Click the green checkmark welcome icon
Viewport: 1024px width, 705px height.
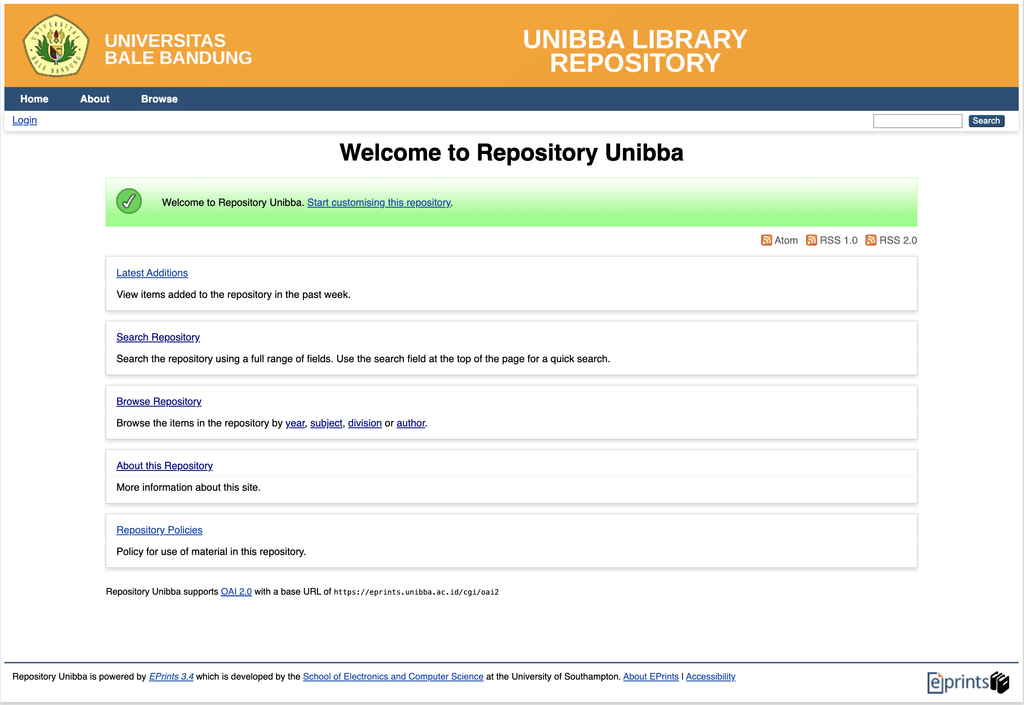coord(129,201)
